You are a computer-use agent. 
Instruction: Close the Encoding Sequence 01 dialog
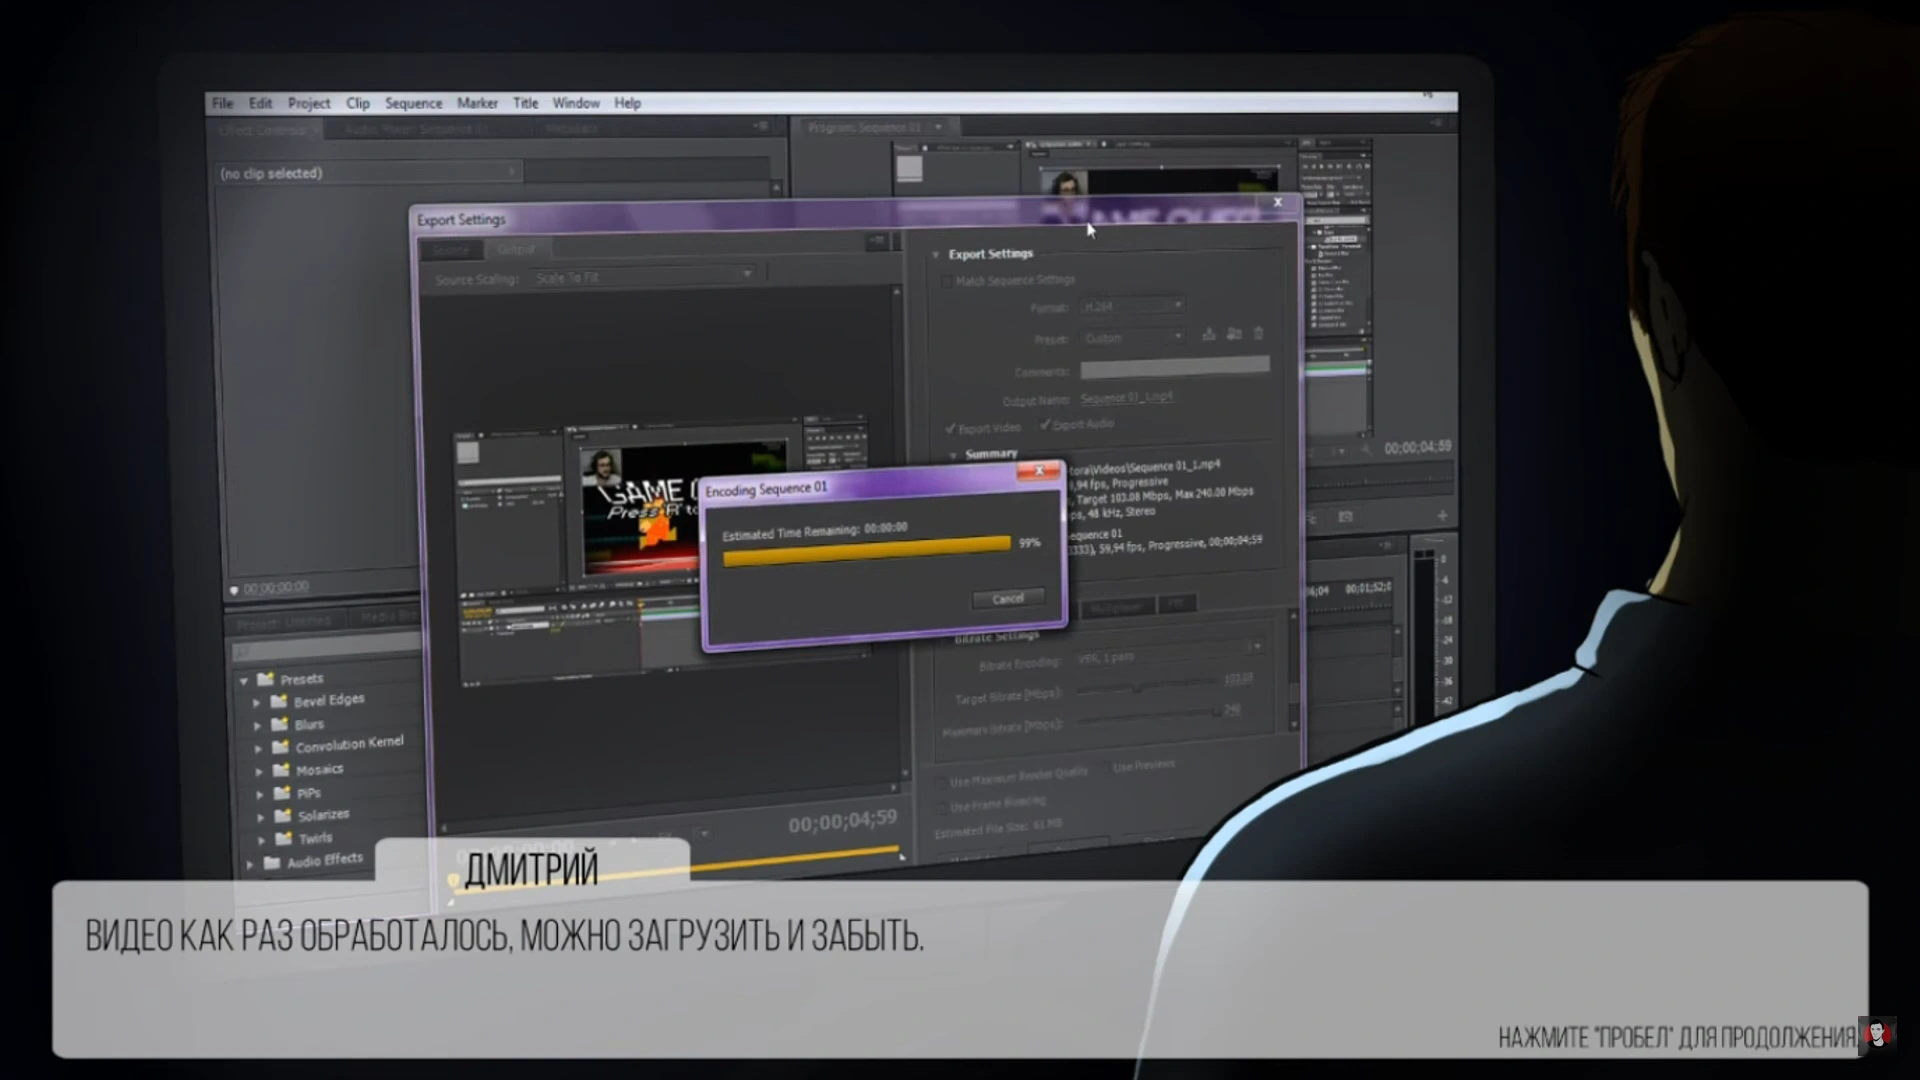[x=1039, y=470]
